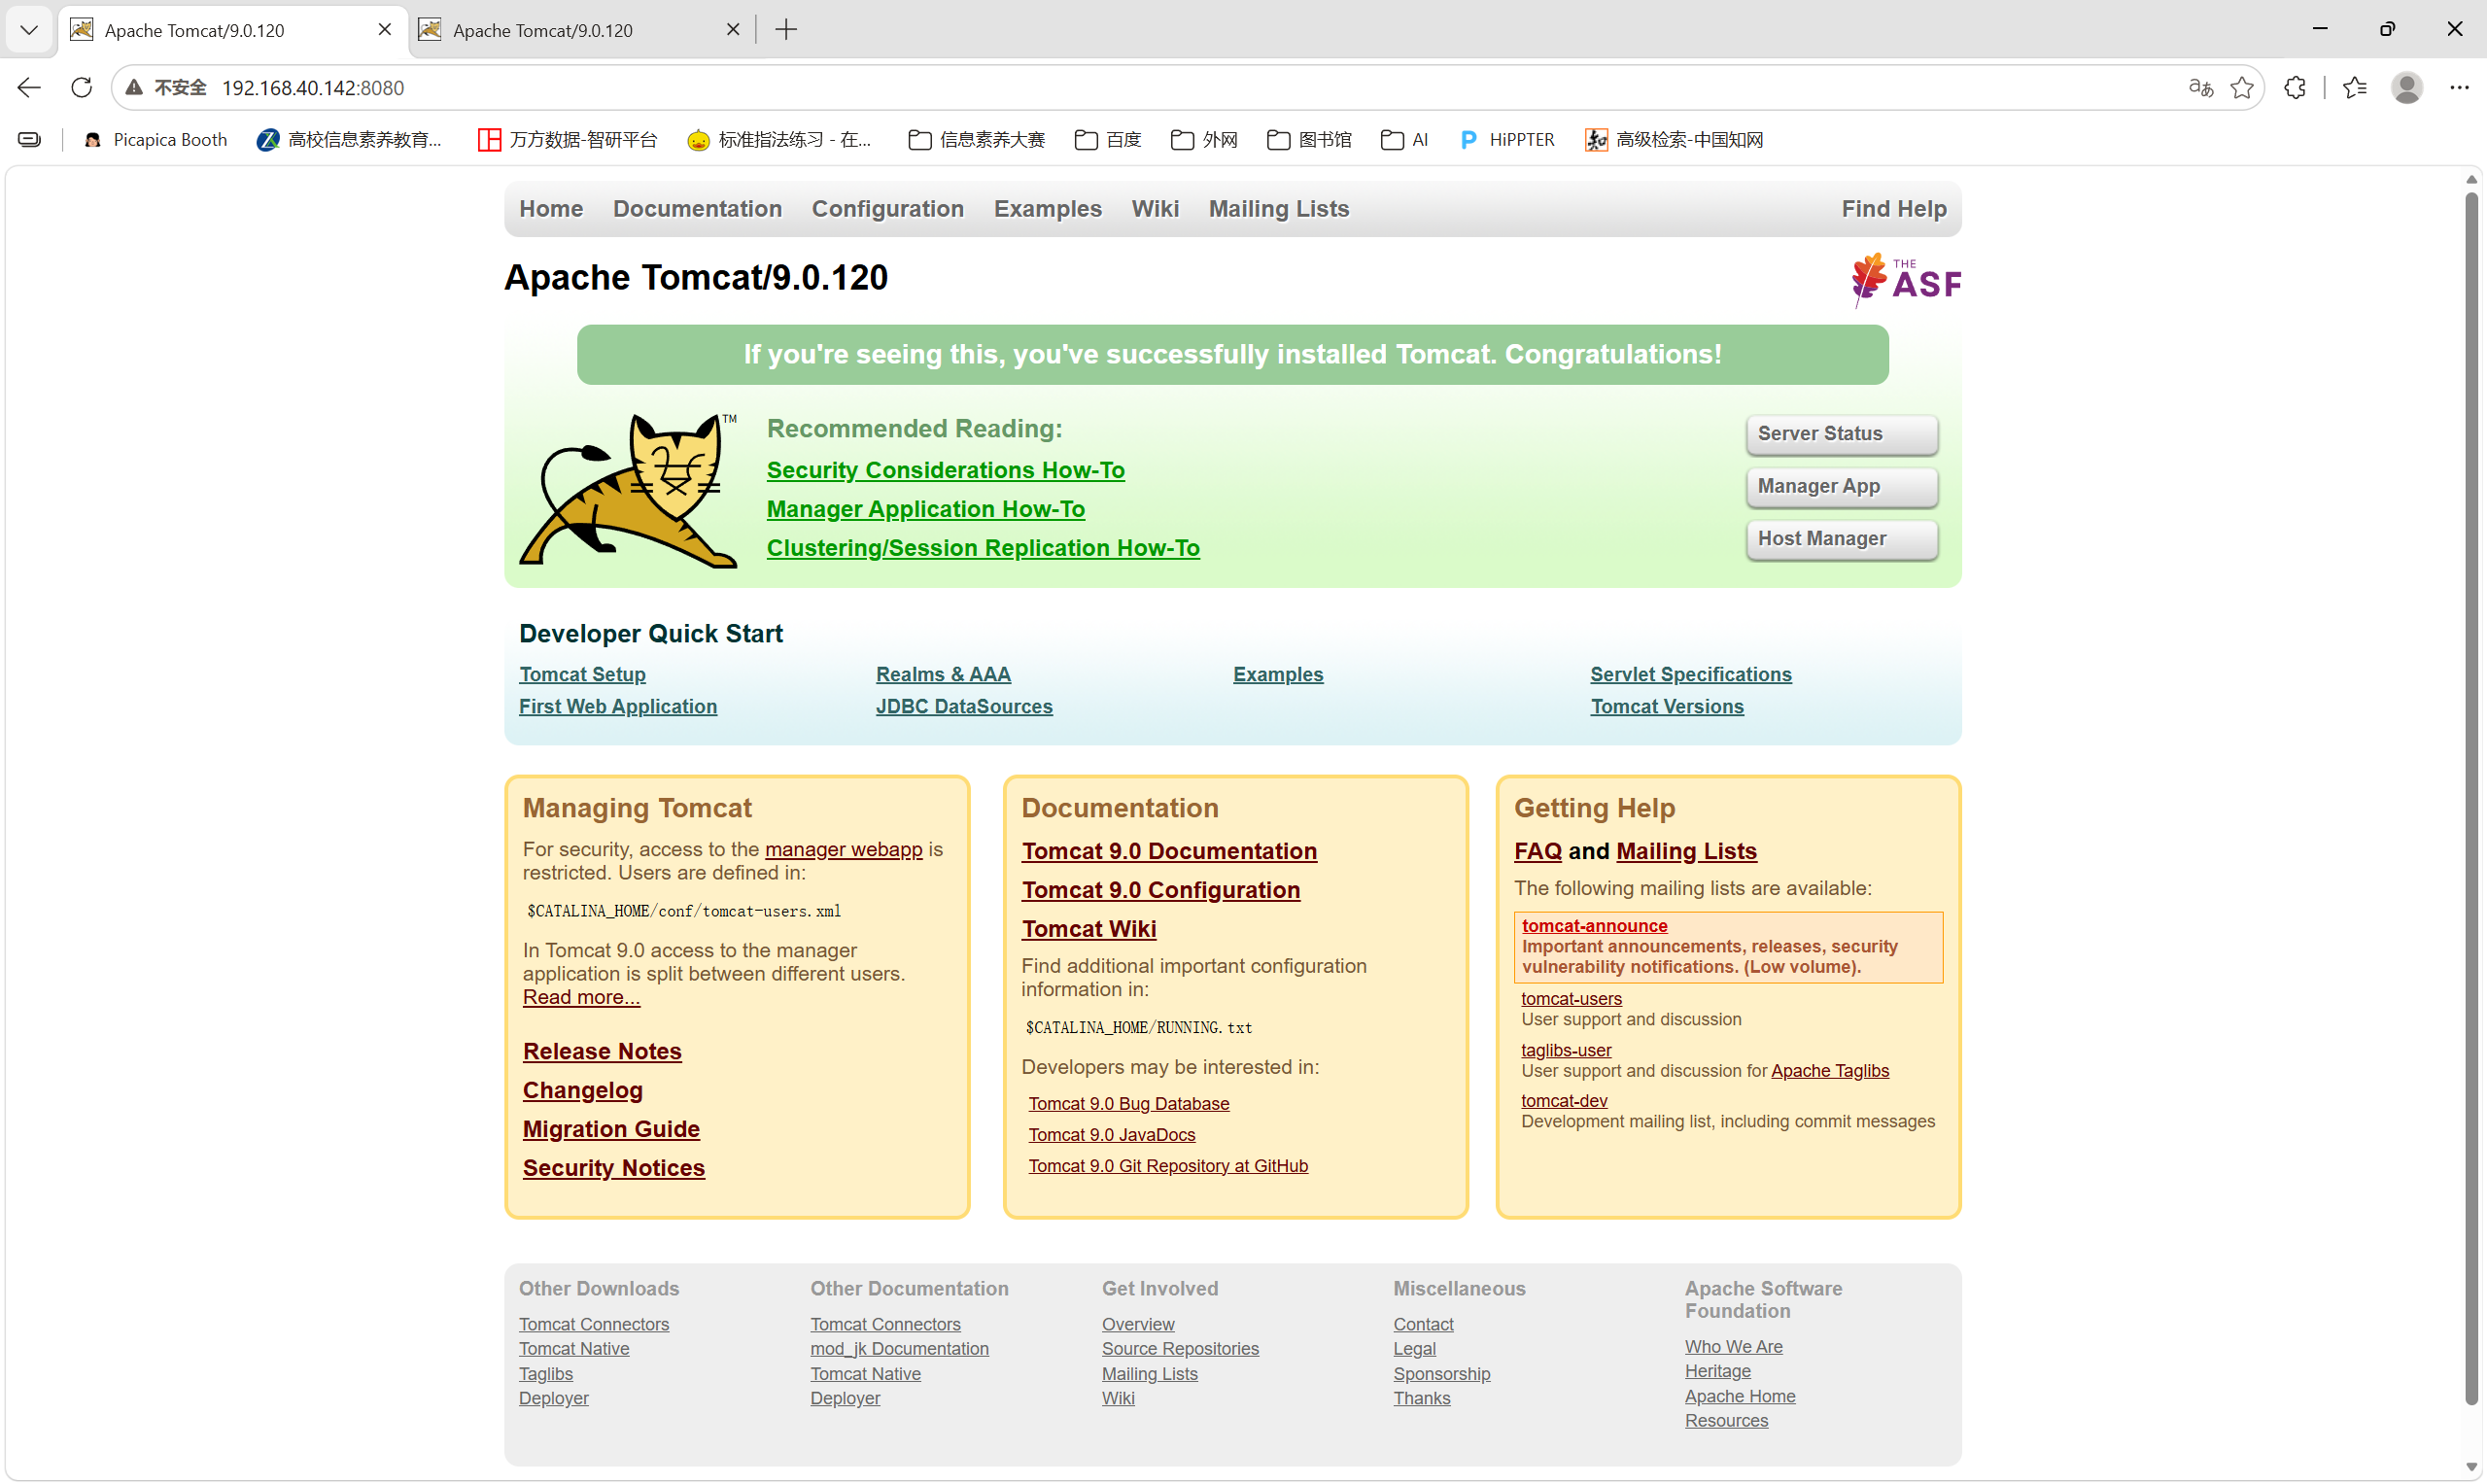Close the first Apache Tomcat tab
The image size is (2487, 1484).
[x=384, y=30]
